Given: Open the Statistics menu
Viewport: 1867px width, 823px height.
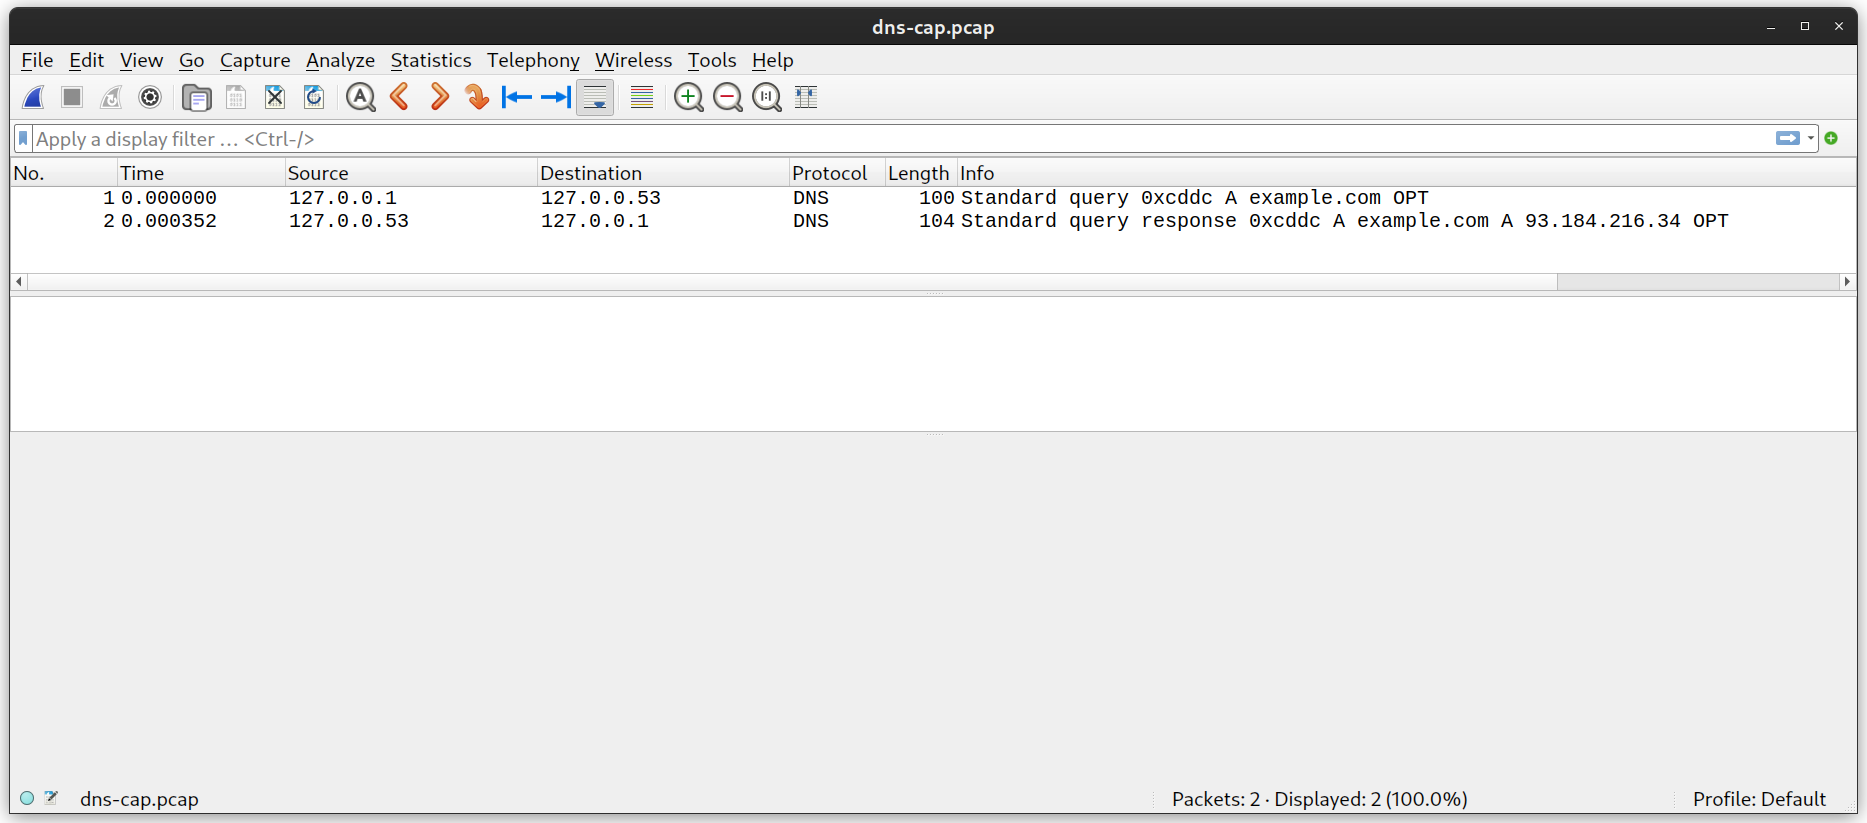Looking at the screenshot, I should click(431, 61).
